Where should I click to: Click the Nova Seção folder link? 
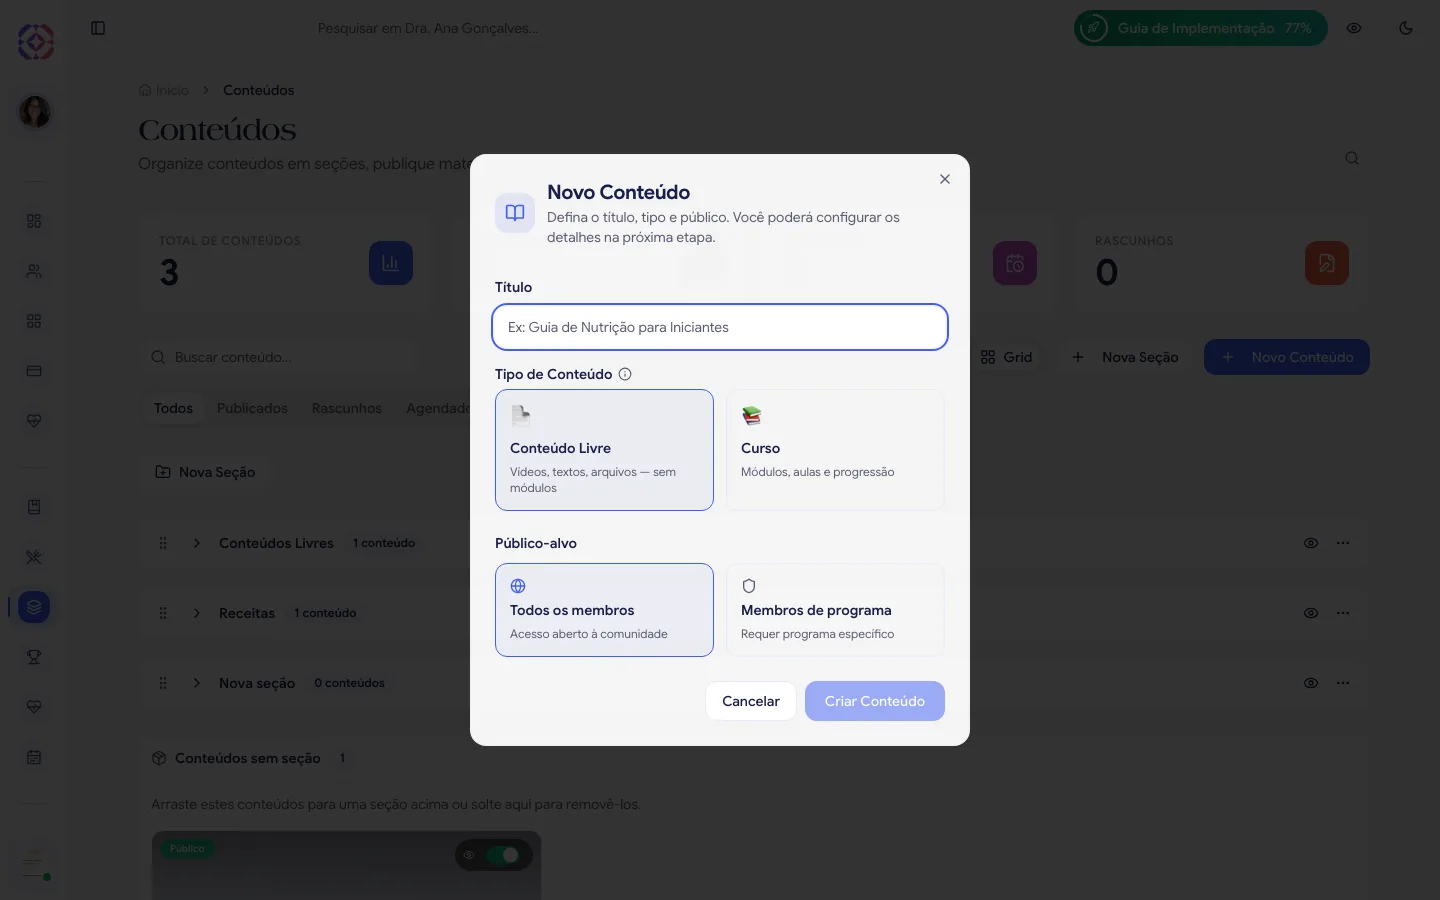pos(205,472)
